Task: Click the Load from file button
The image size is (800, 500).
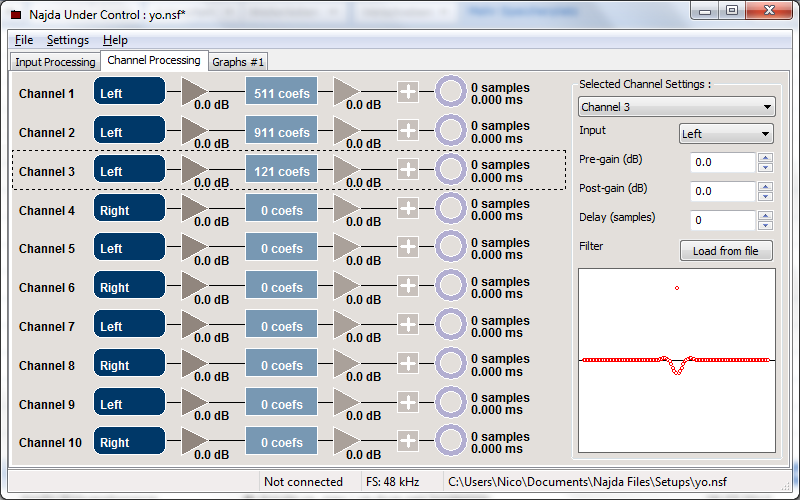Action: pyautogui.click(x=726, y=251)
